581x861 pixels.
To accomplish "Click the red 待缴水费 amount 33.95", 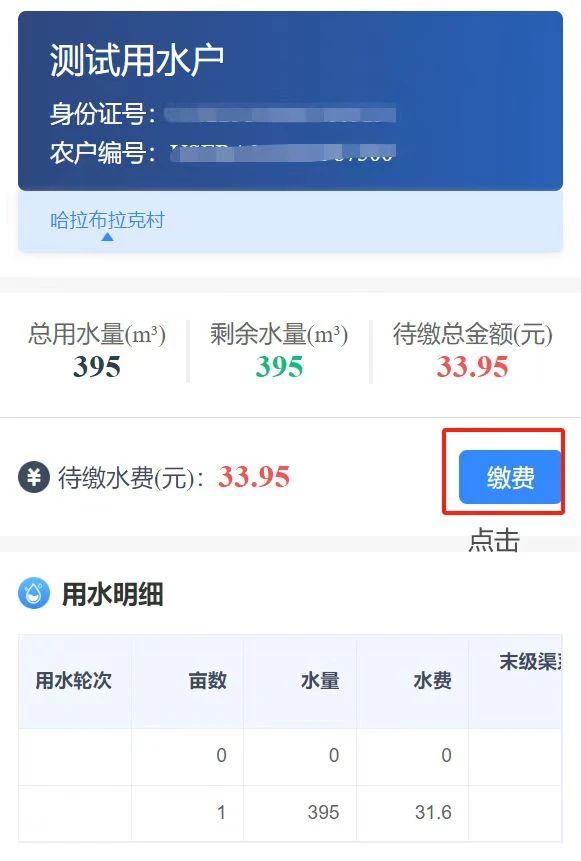I will pos(254,476).
